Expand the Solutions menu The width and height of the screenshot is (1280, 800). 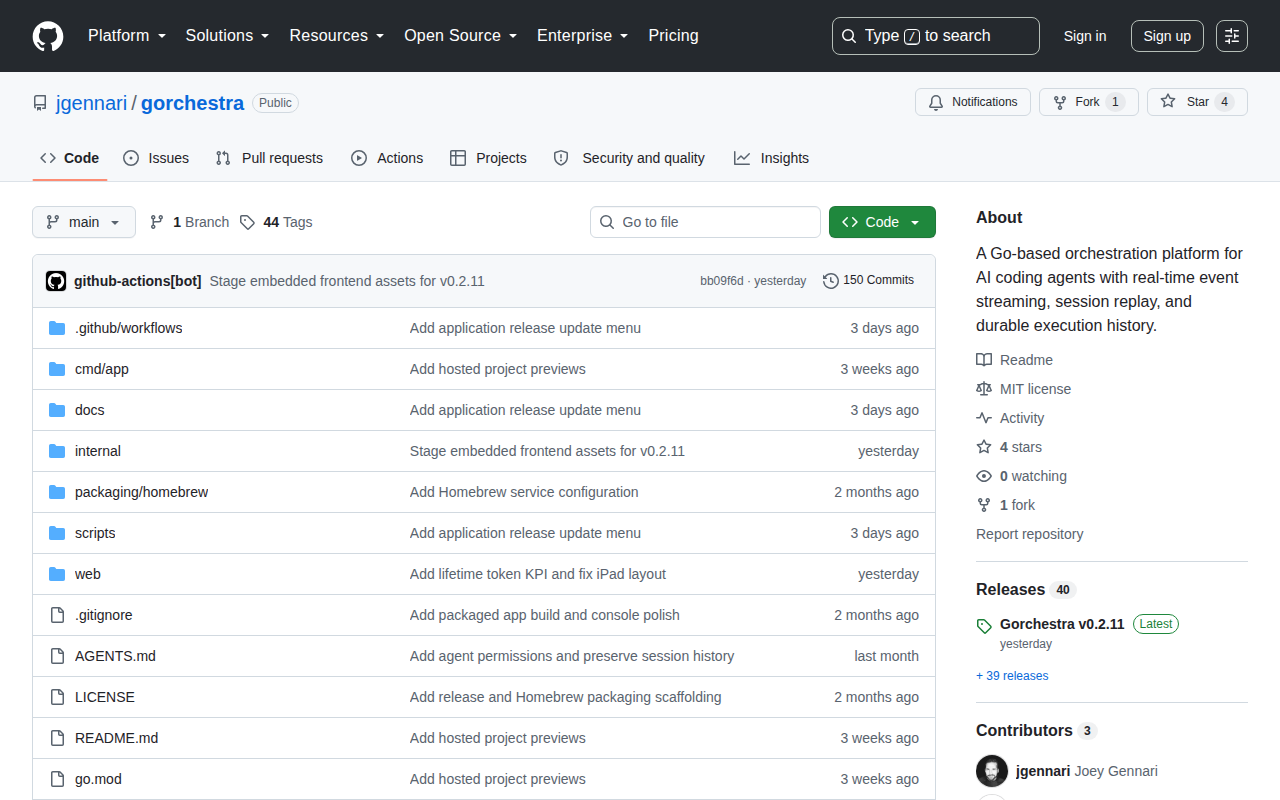click(x=228, y=36)
